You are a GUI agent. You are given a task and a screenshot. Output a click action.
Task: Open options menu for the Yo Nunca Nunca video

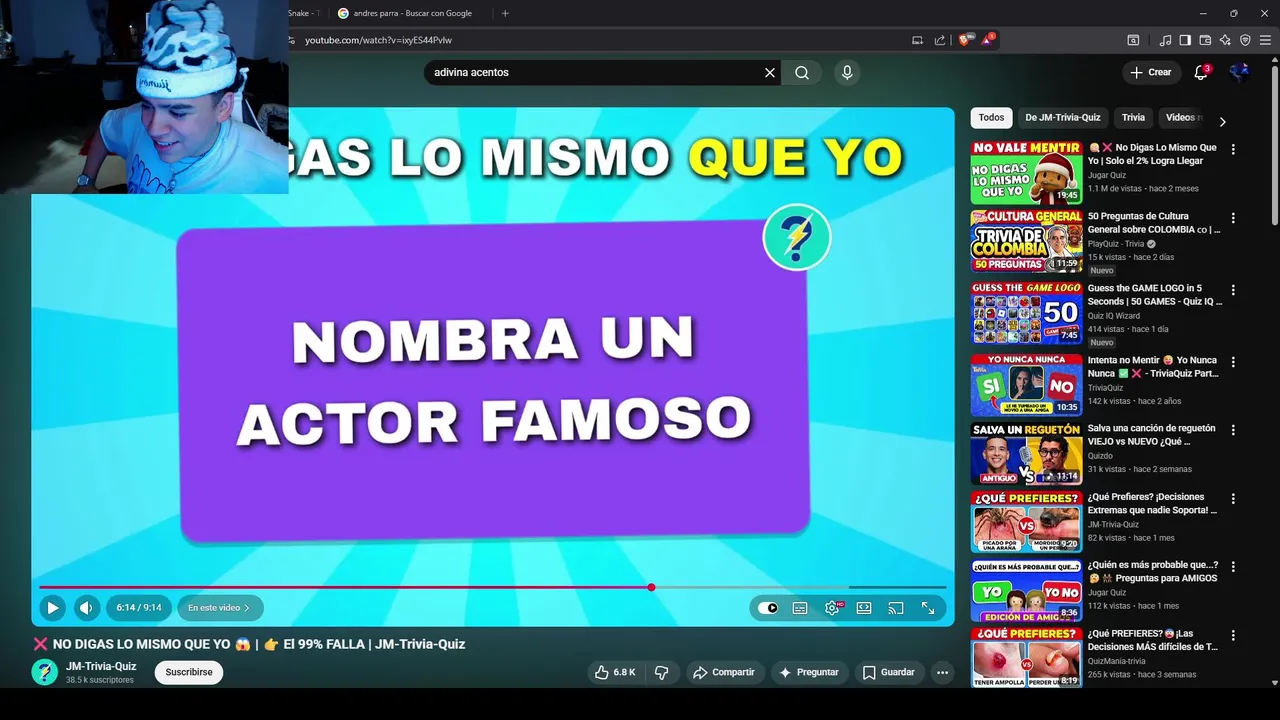(1233, 362)
